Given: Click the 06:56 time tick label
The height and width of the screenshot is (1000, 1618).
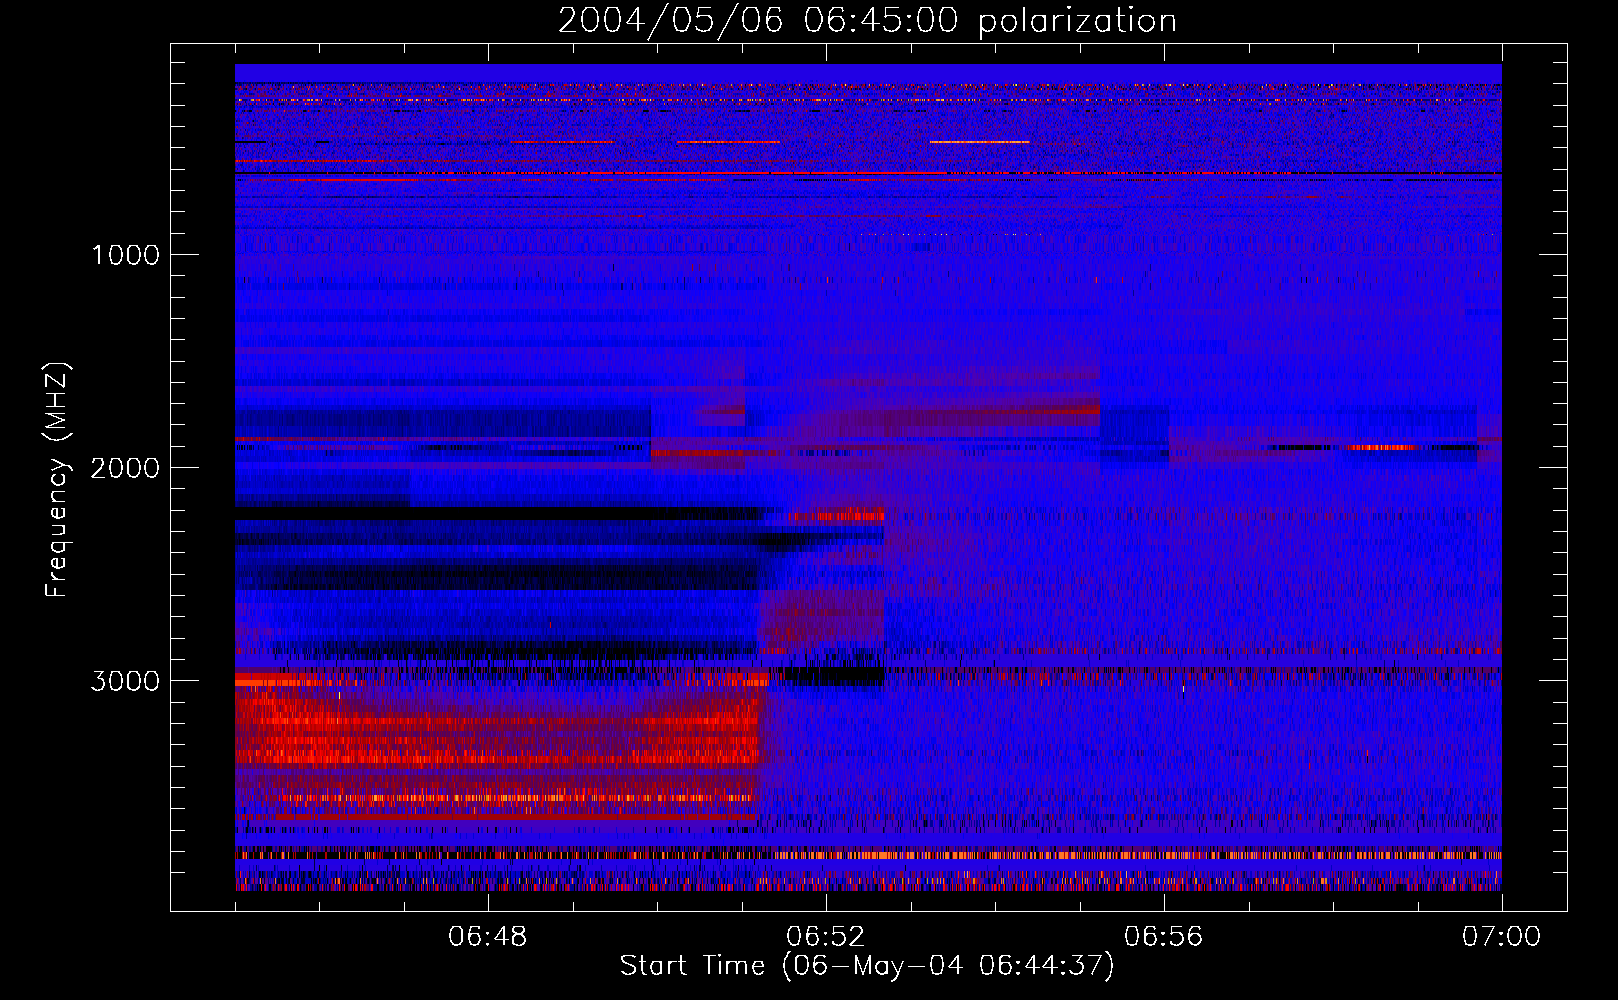Looking at the screenshot, I should (1164, 937).
